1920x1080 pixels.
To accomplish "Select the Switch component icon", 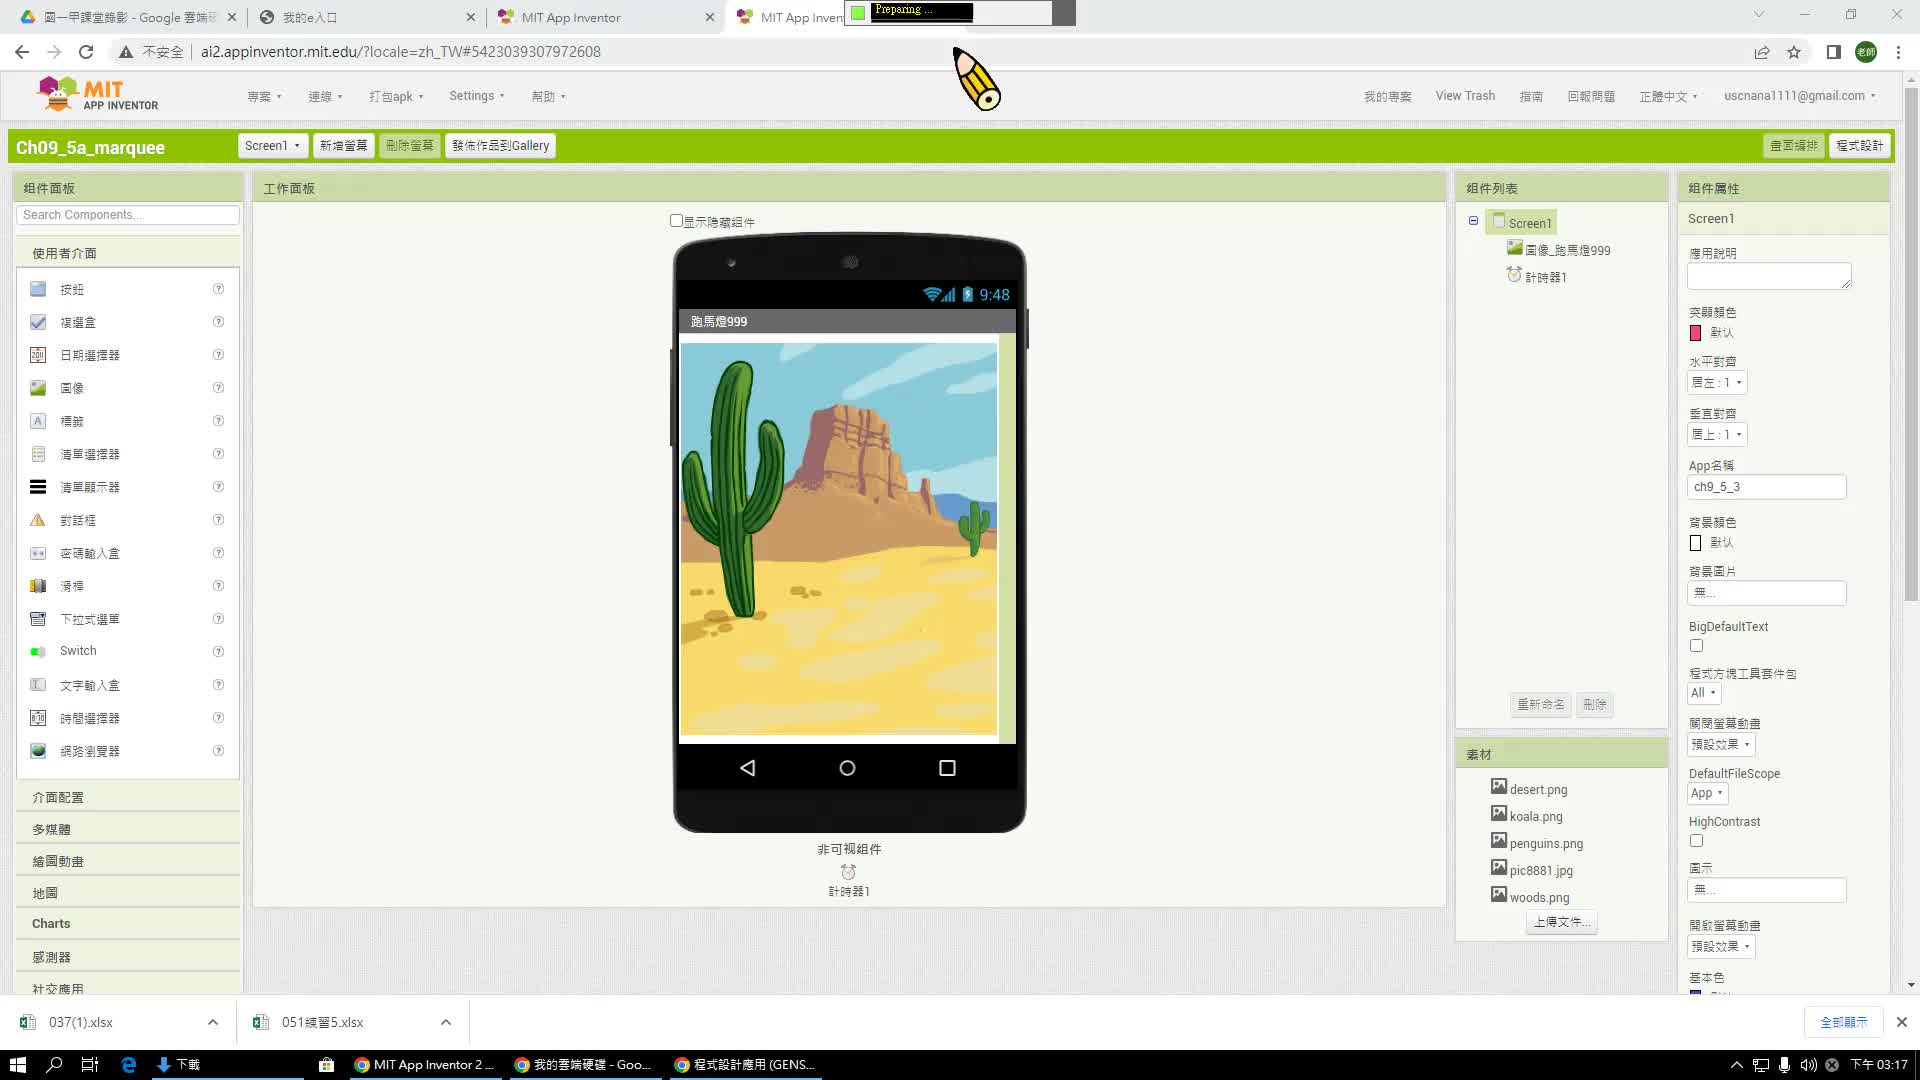I will 38,651.
